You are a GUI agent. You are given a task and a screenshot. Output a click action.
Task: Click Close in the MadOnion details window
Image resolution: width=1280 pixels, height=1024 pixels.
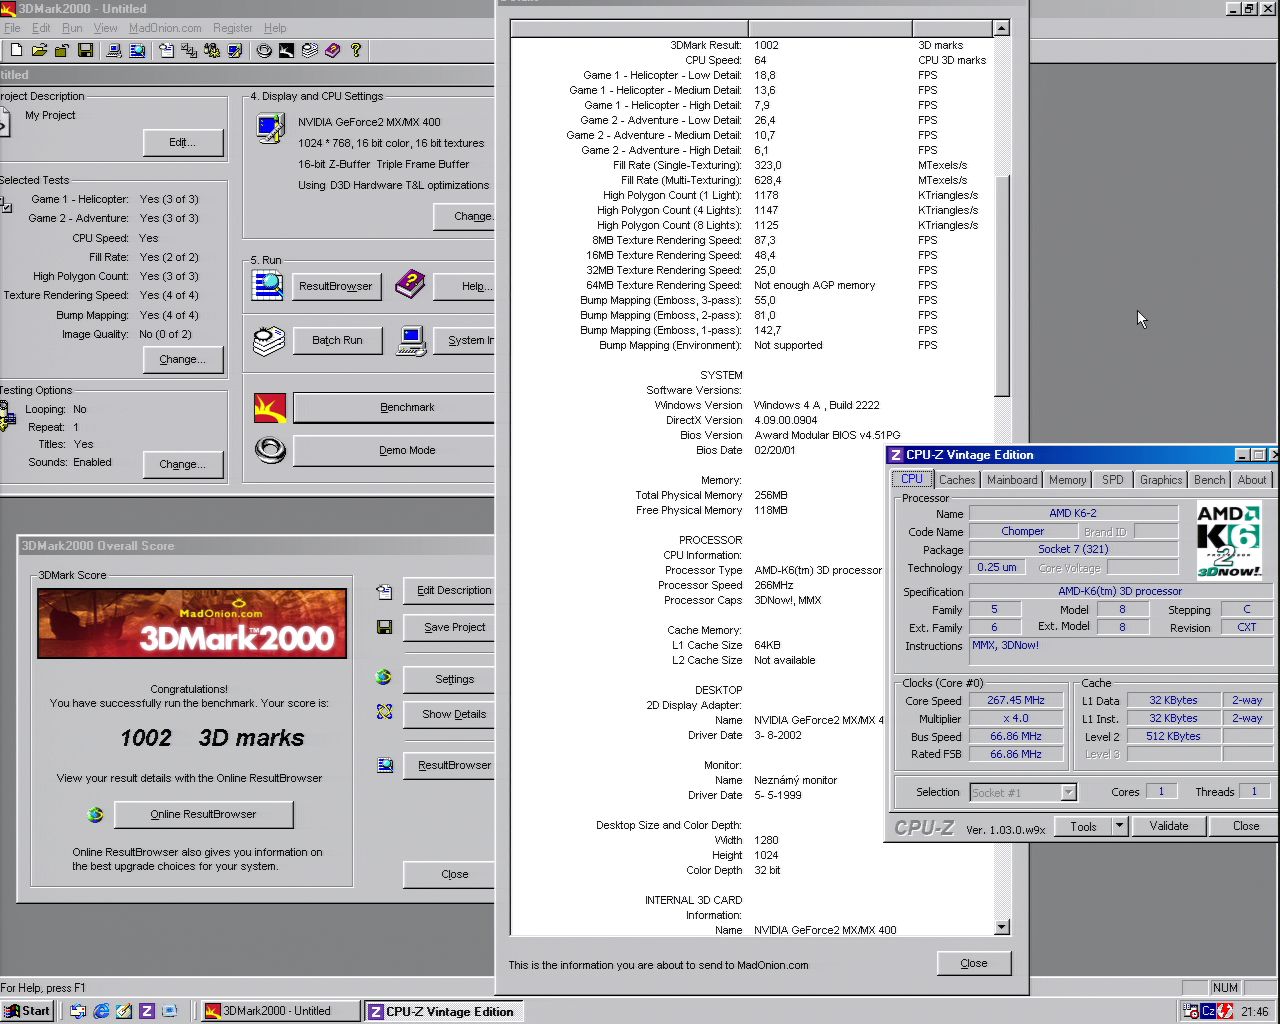coord(974,963)
